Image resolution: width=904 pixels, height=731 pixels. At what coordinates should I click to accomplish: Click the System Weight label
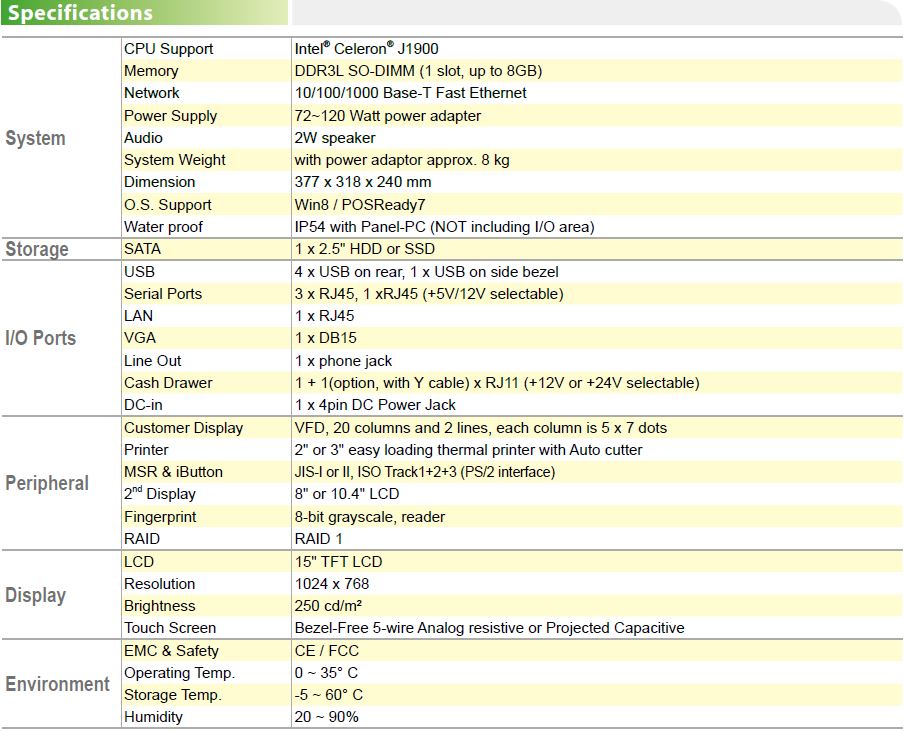[175, 160]
